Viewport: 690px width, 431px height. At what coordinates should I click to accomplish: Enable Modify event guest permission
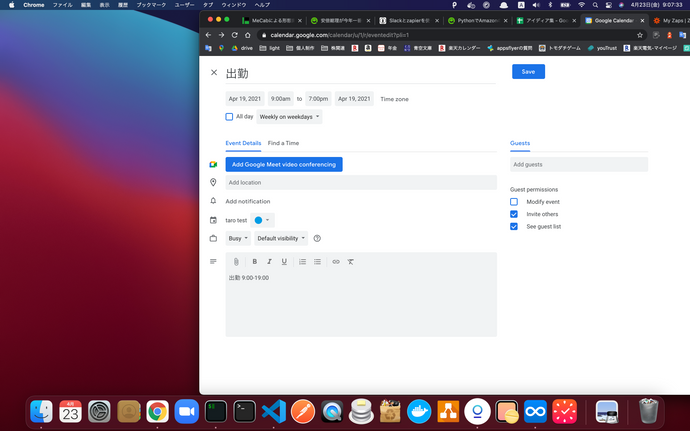(514, 202)
